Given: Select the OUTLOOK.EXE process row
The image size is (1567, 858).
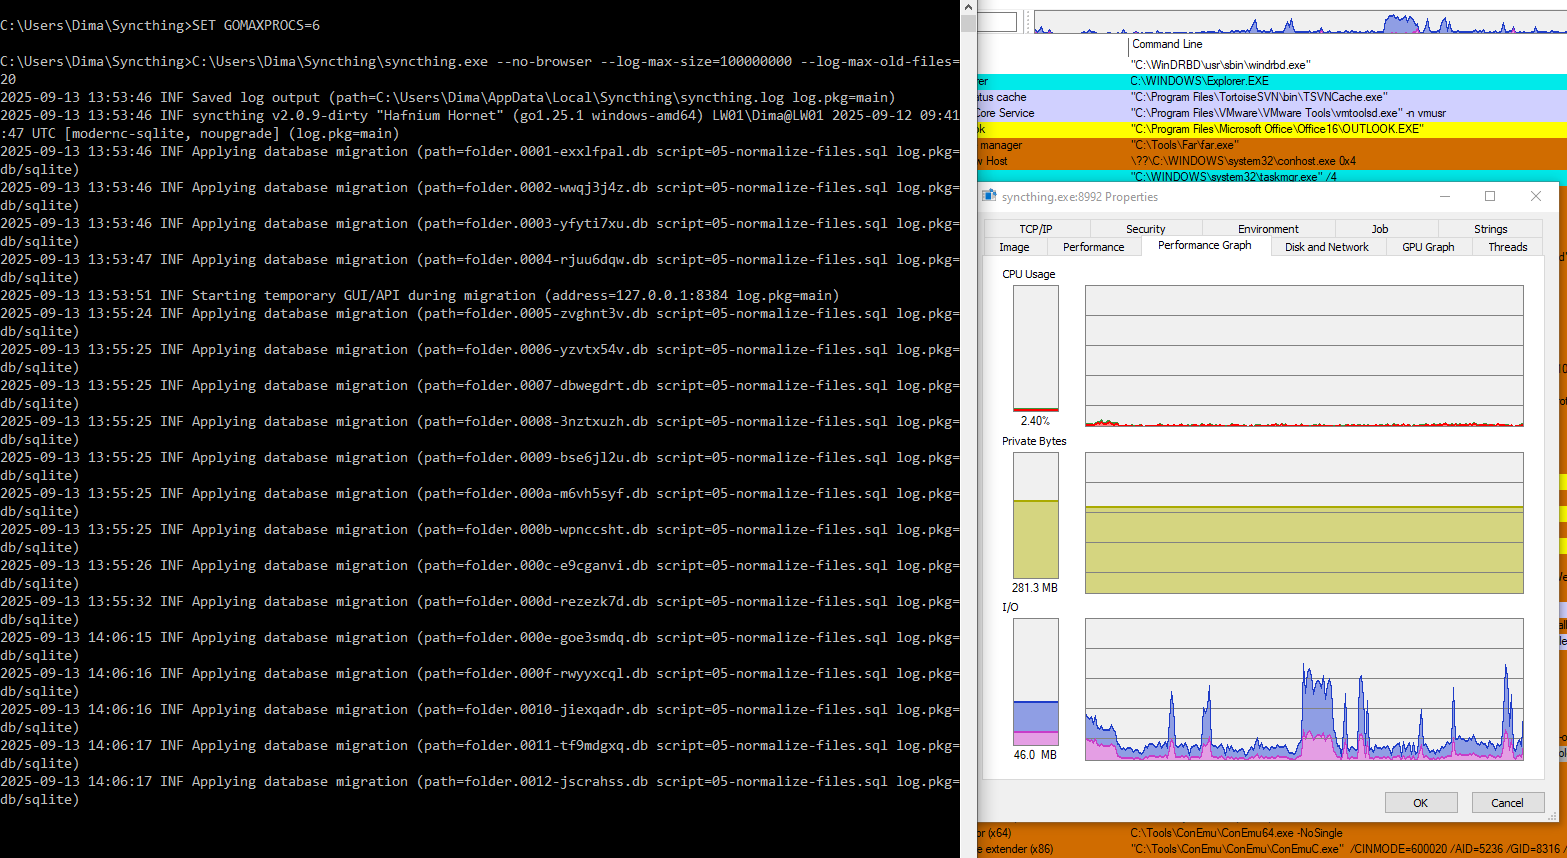Looking at the screenshot, I should [x=1276, y=129].
